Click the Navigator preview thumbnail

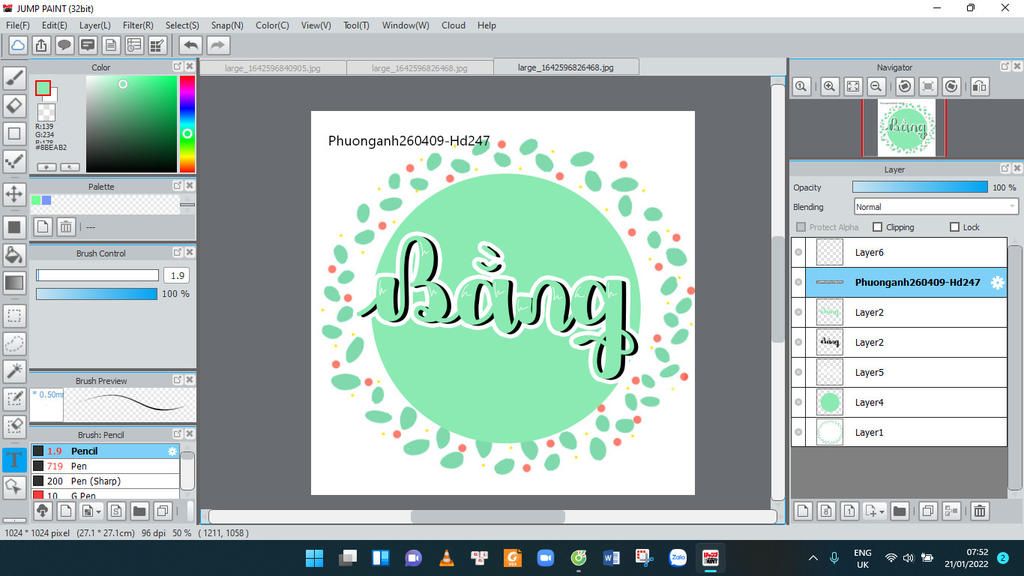point(906,128)
